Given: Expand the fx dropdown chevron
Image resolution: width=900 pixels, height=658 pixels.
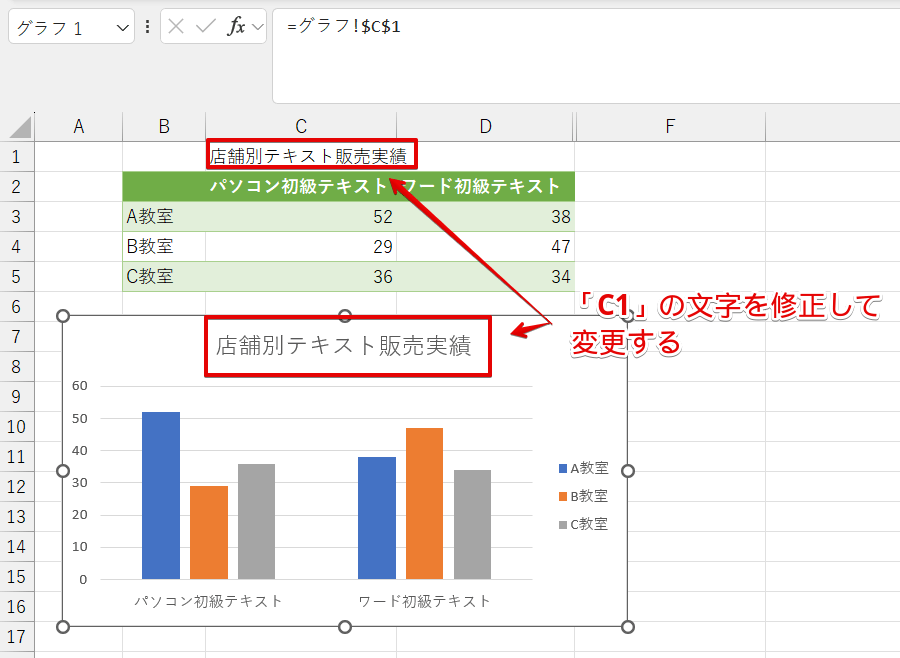Looking at the screenshot, I should [x=258, y=26].
